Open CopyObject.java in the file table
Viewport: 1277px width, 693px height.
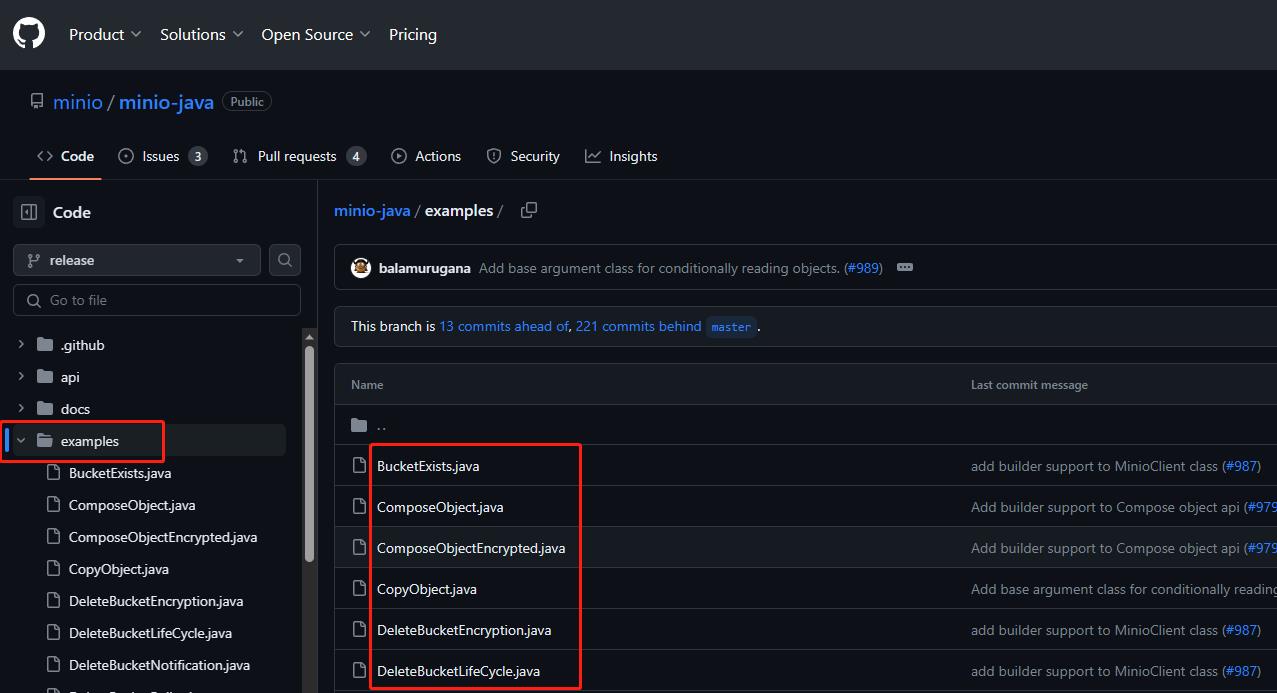point(427,589)
